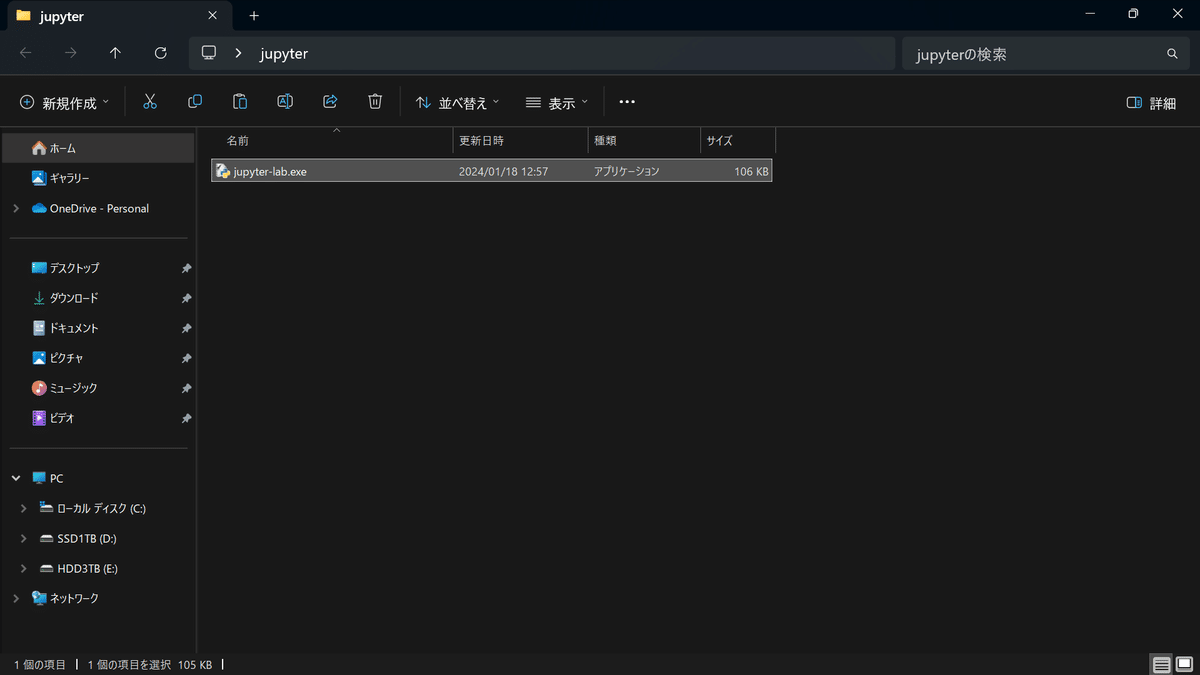Go up one folder level
The width and height of the screenshot is (1200, 675).
pos(115,53)
